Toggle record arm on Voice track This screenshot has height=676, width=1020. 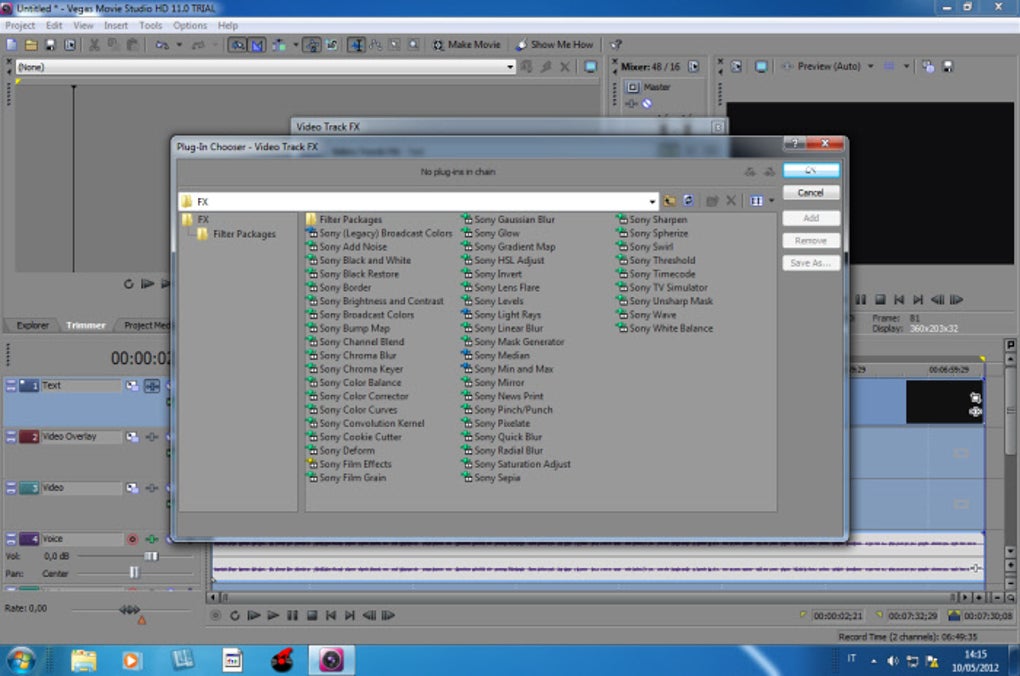(133, 539)
